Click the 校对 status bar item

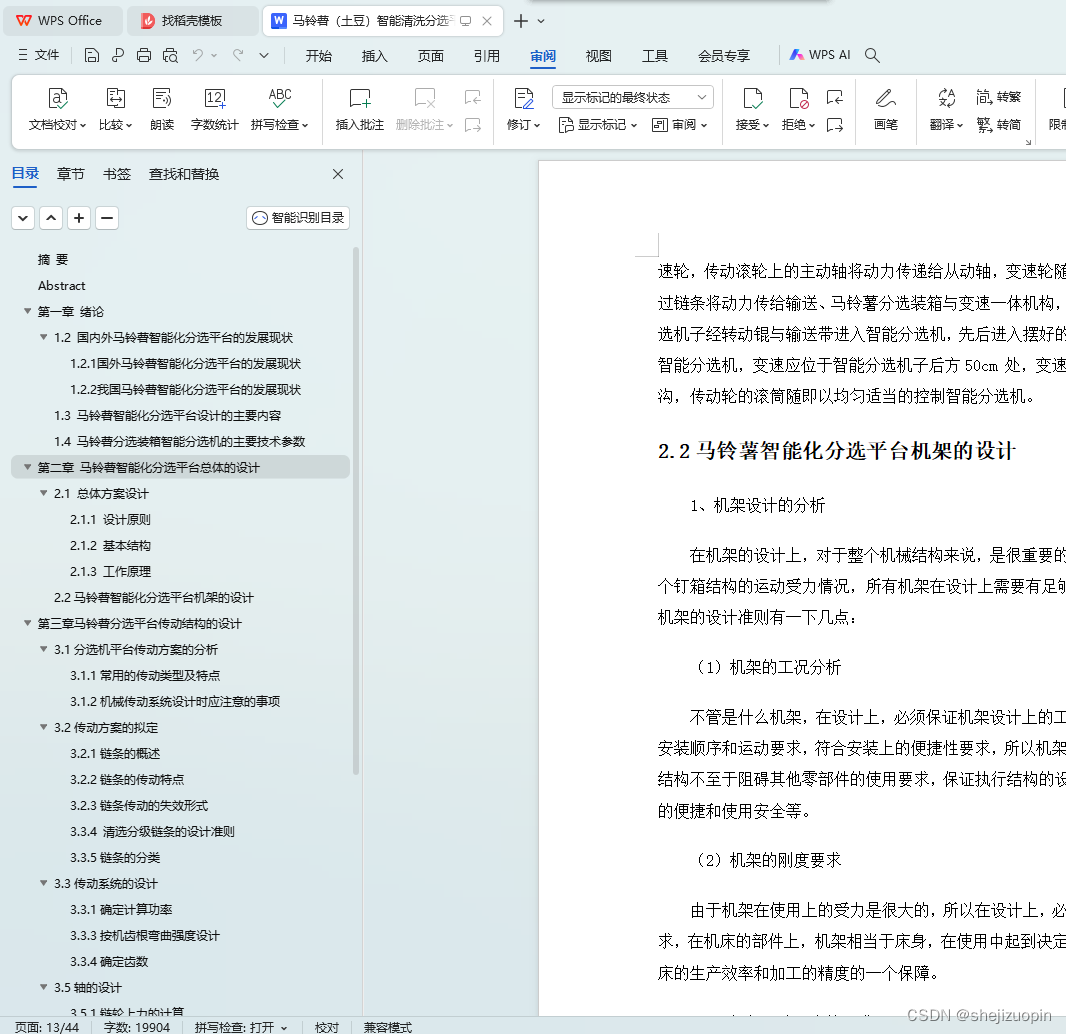pos(326,1027)
